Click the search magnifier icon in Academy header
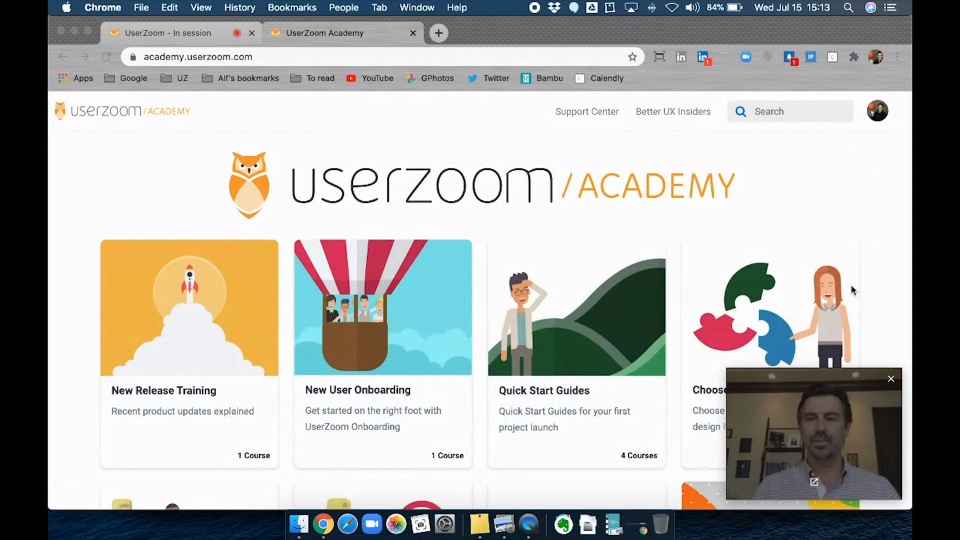Screen dimensions: 960x540 tap(741, 111)
